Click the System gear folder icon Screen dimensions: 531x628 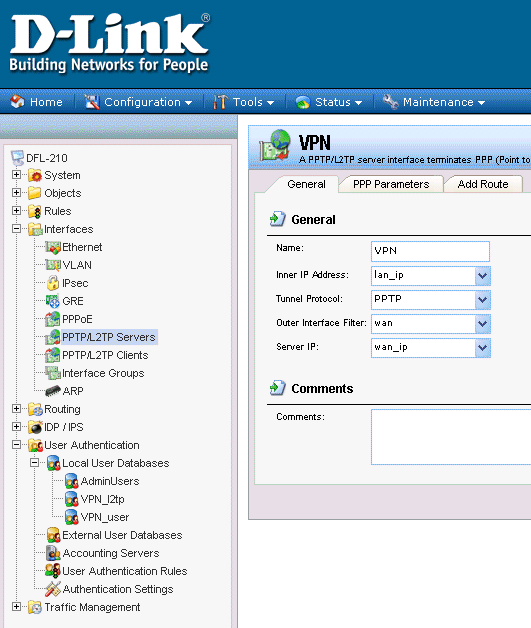[x=35, y=175]
